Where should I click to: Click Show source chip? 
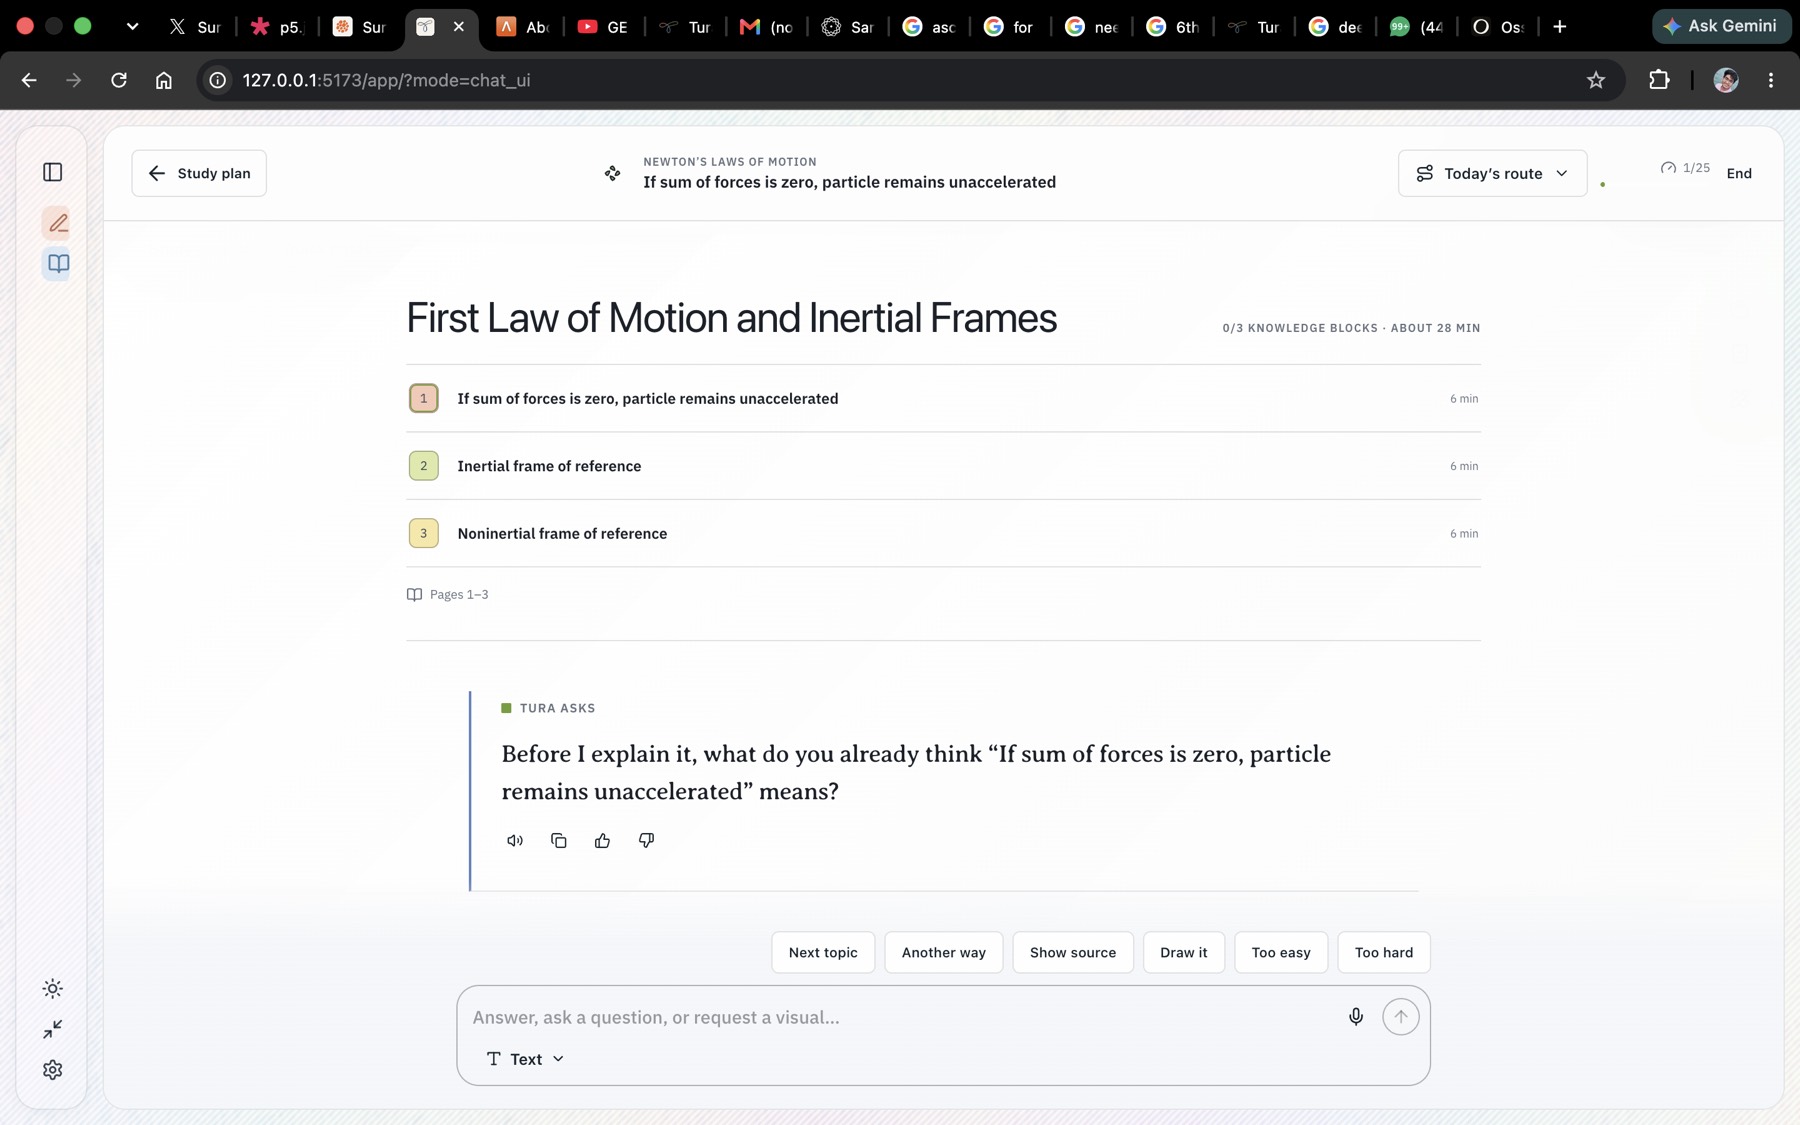pyautogui.click(x=1073, y=953)
